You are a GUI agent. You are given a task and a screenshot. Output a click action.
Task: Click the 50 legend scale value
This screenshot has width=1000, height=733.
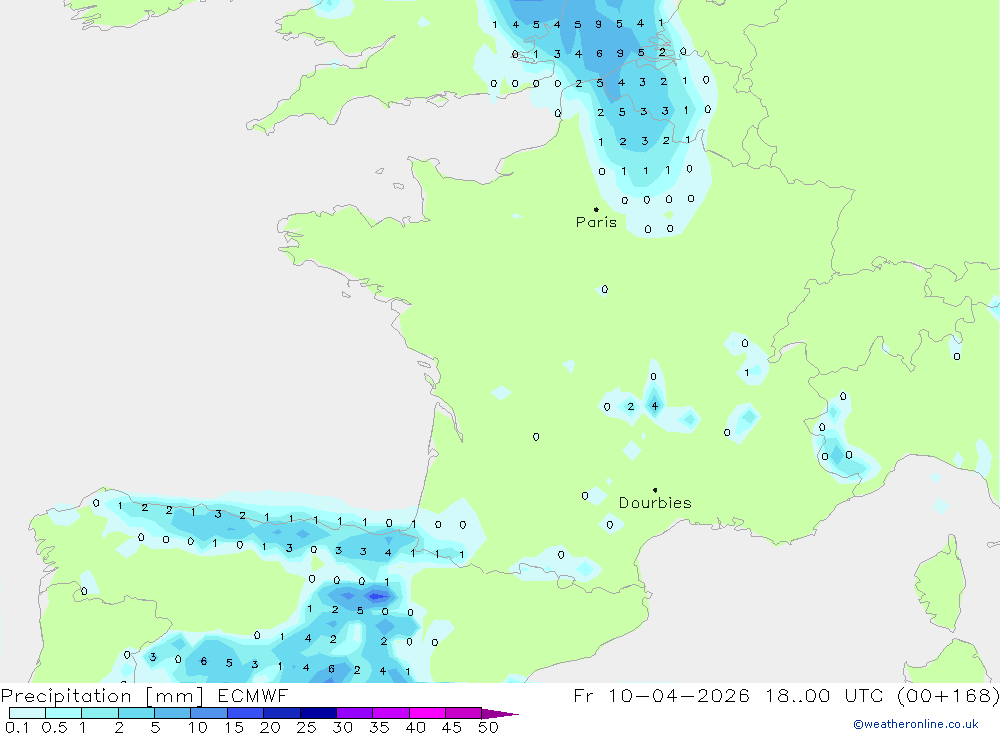488,727
